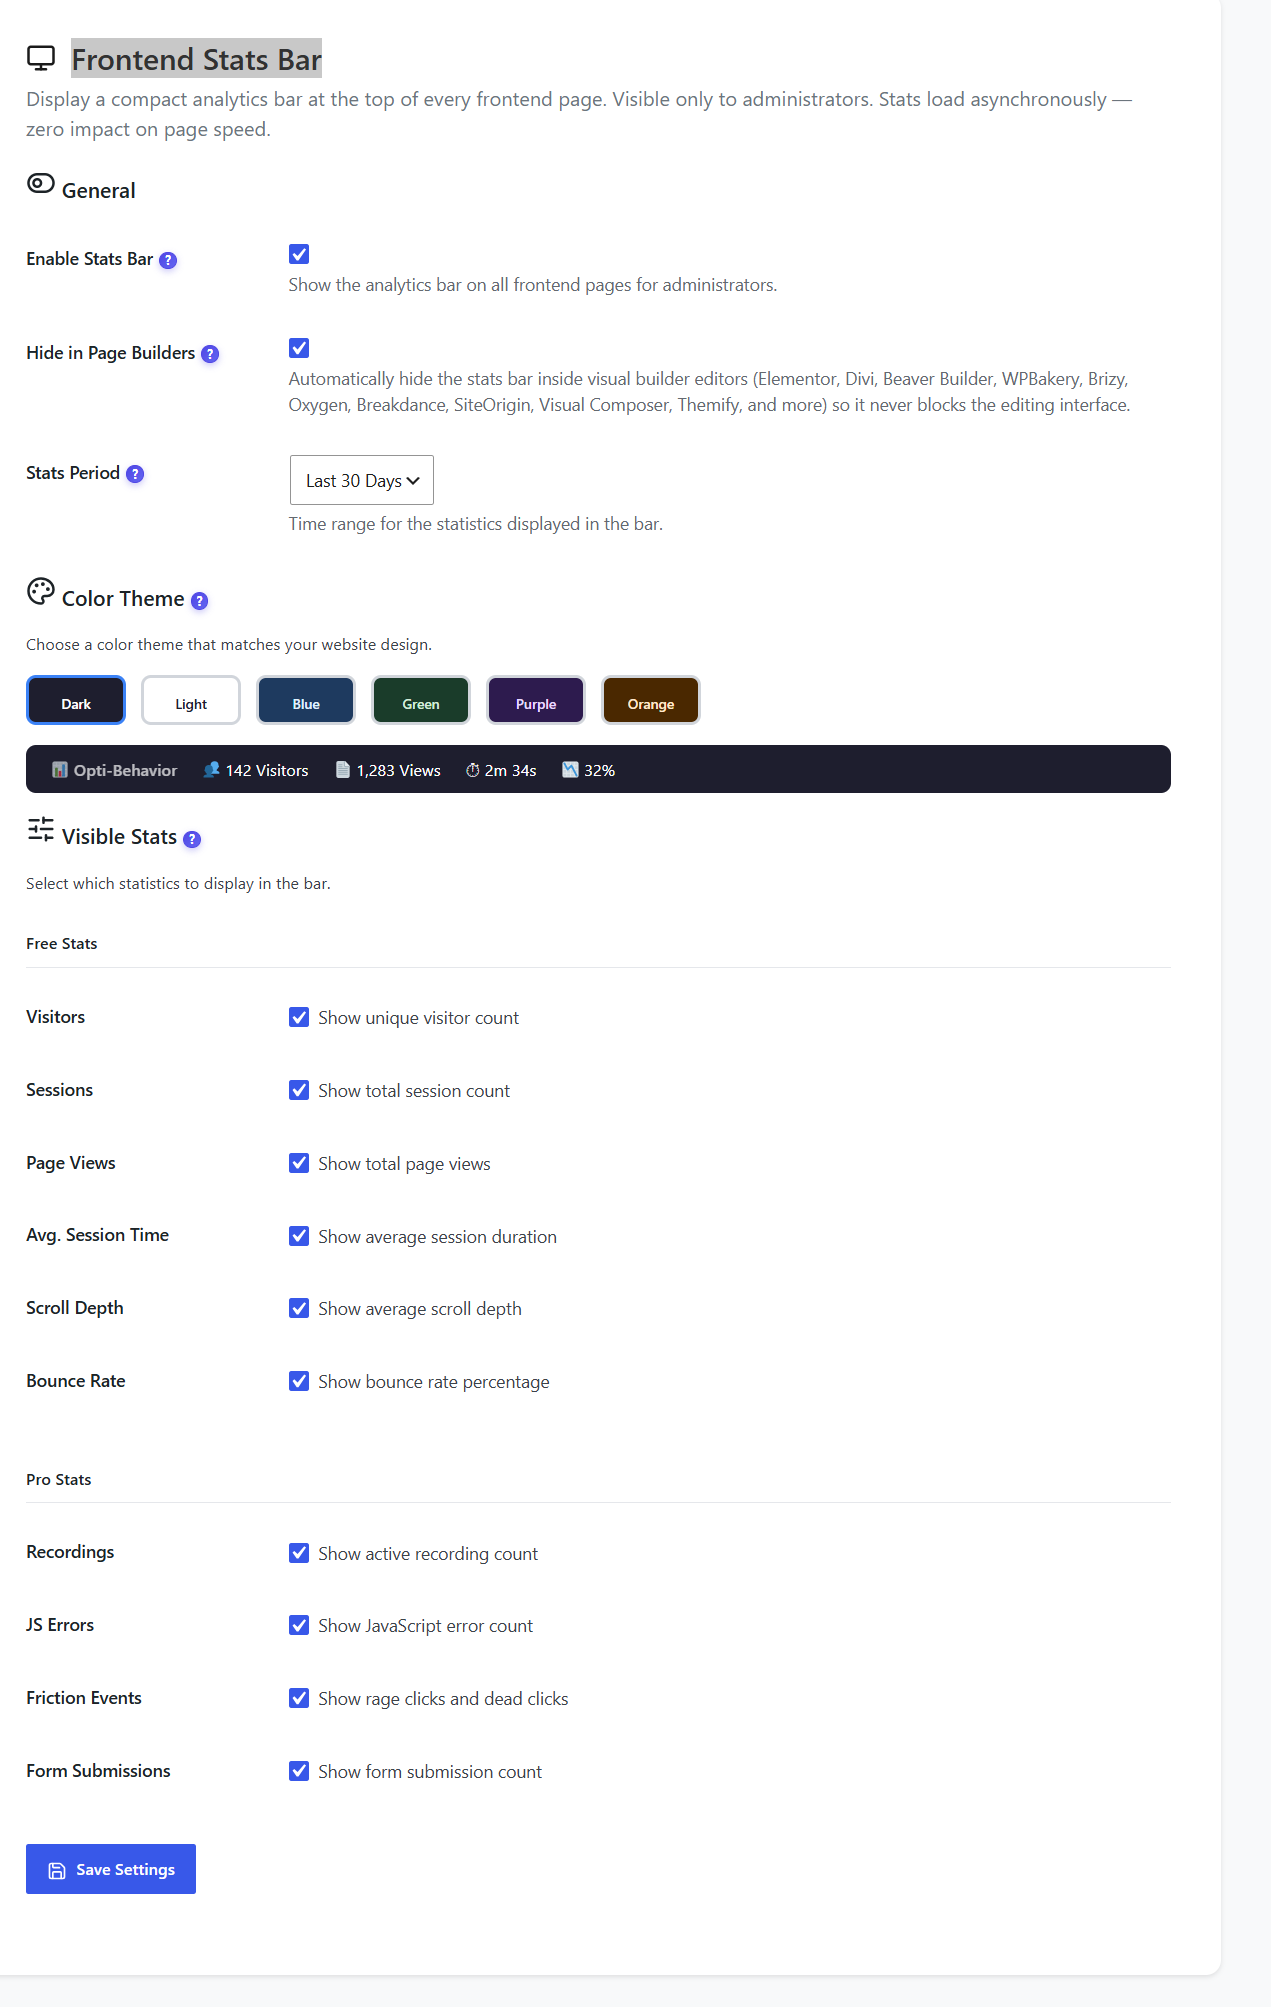1271x2007 pixels.
Task: Click the 'Frontend Stats Bar' heading
Action: pos(197,60)
